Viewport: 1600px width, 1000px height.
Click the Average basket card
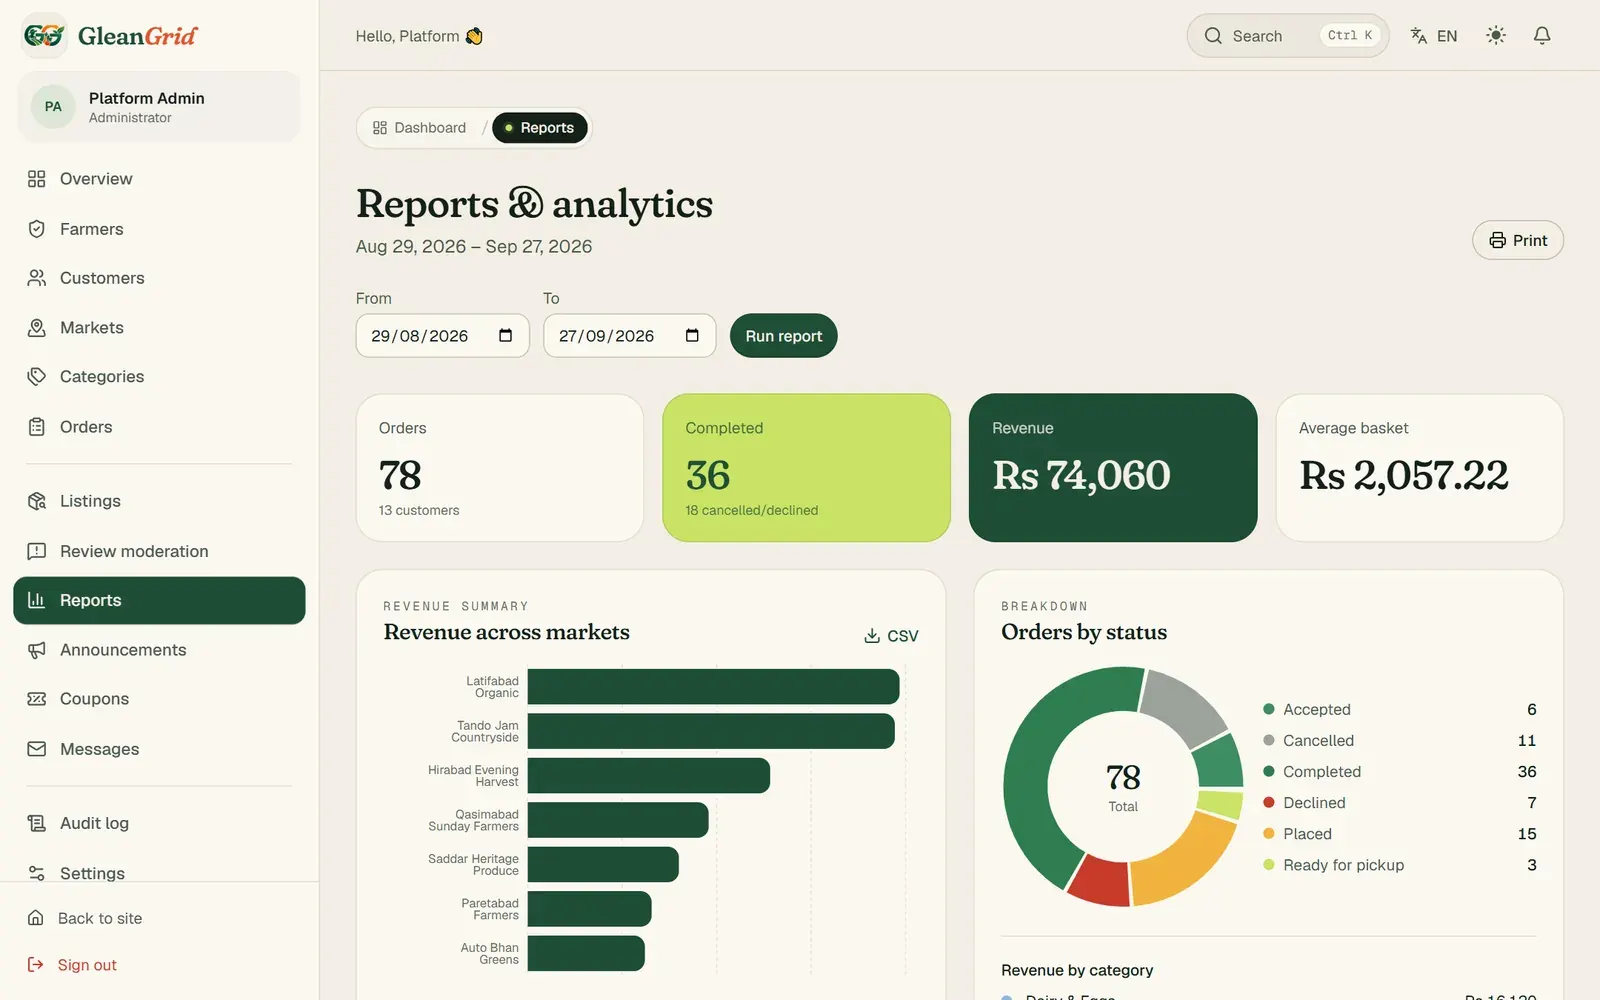pyautogui.click(x=1419, y=468)
